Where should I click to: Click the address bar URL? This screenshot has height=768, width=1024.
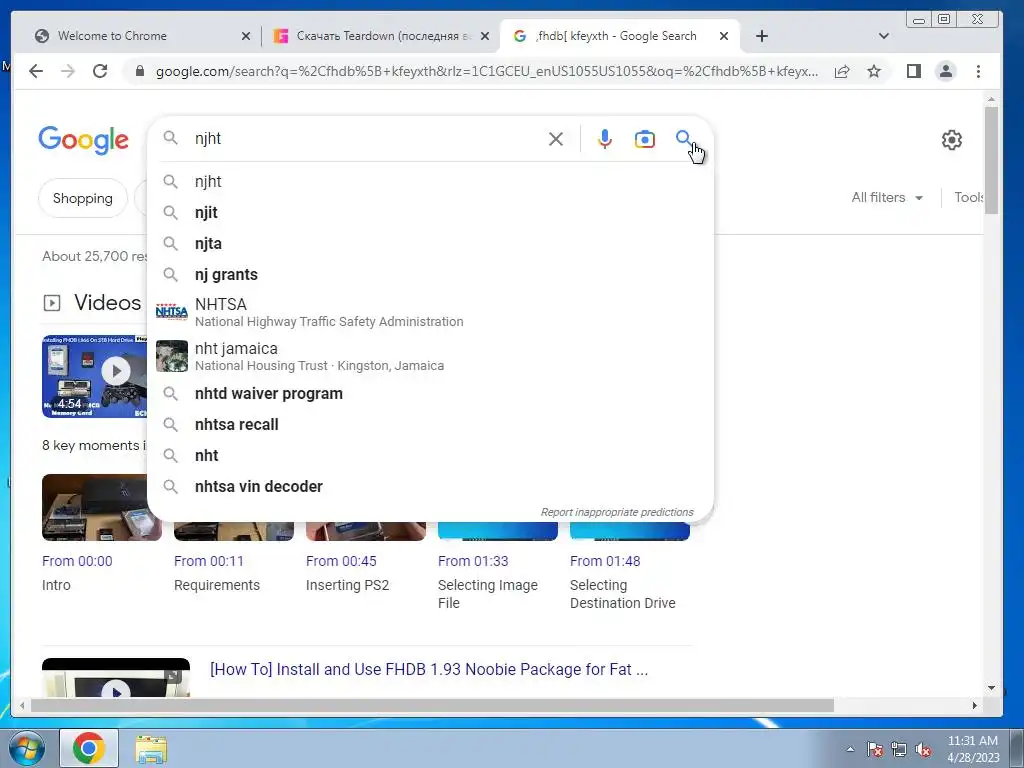point(487,71)
